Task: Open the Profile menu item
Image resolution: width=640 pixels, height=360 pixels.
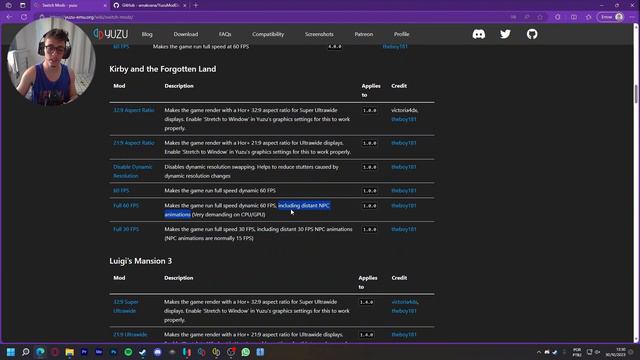Action: (402, 34)
